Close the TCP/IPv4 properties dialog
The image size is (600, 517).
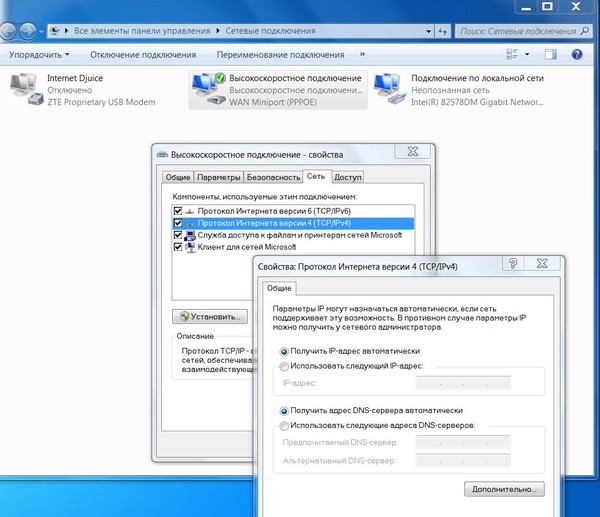click(x=542, y=263)
